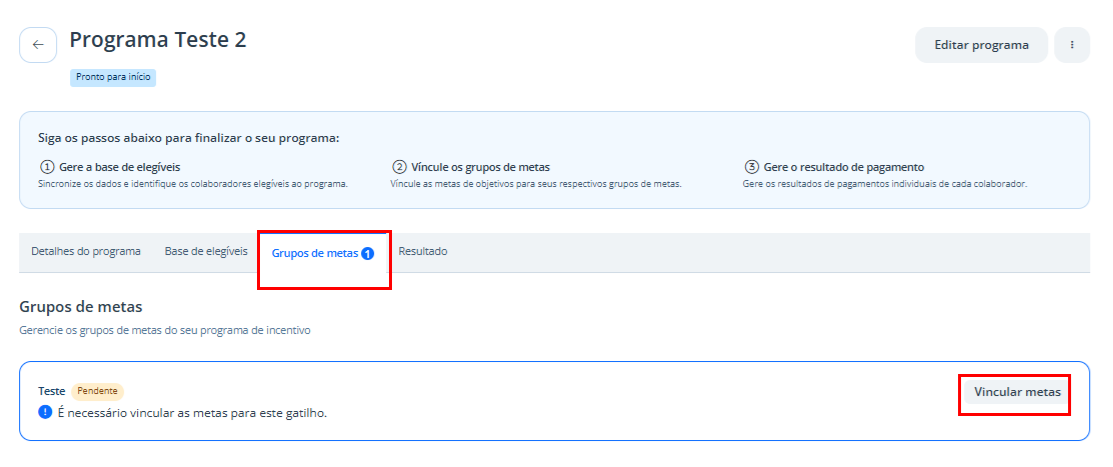Click the Editar programa button
Image resolution: width=1113 pixels, height=467 pixels.
point(981,45)
